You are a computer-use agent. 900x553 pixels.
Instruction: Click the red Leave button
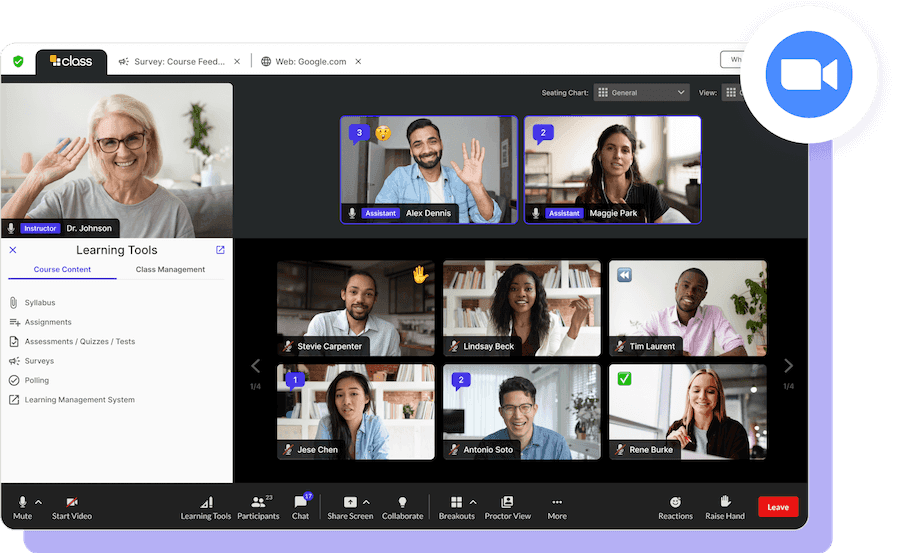(778, 507)
